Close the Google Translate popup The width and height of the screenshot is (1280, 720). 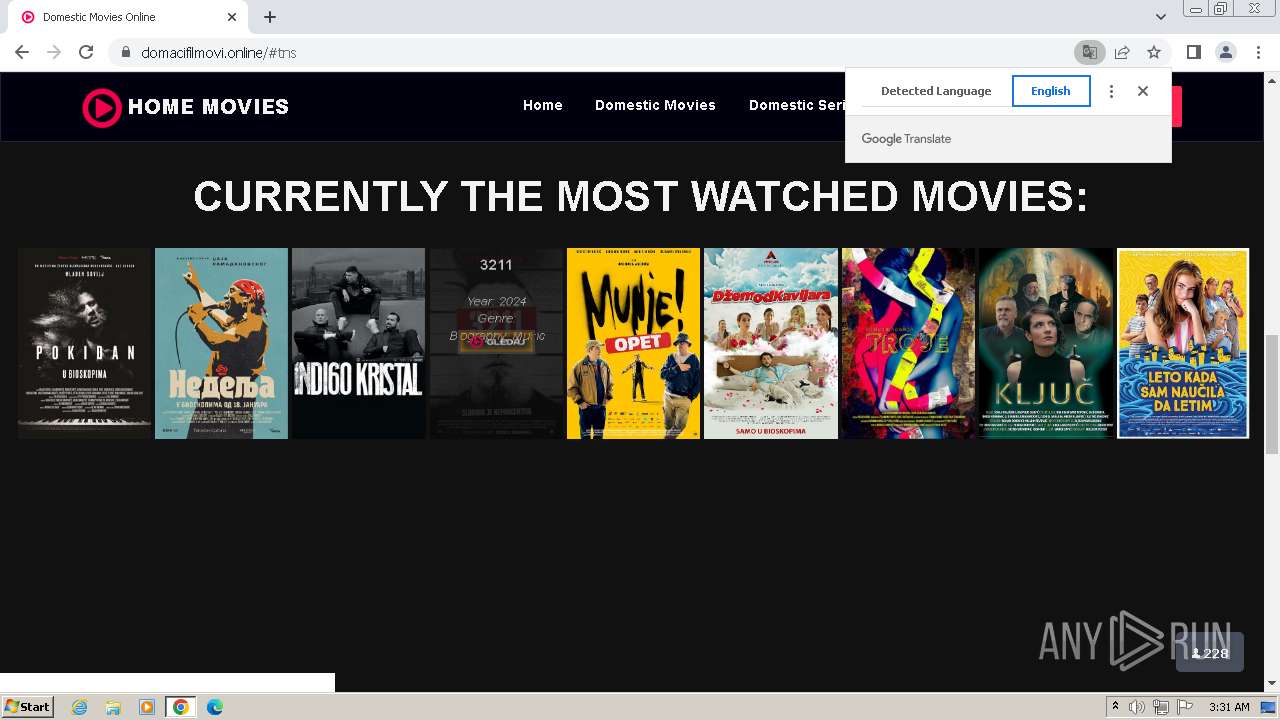(x=1143, y=91)
